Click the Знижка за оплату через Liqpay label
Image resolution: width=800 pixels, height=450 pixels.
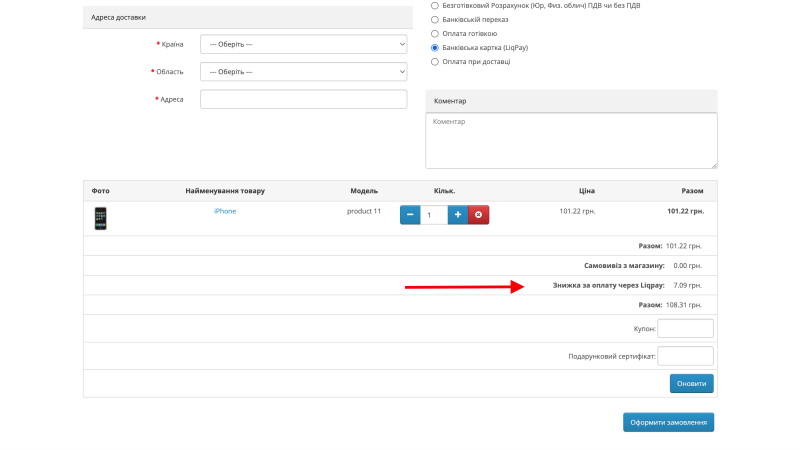point(608,286)
